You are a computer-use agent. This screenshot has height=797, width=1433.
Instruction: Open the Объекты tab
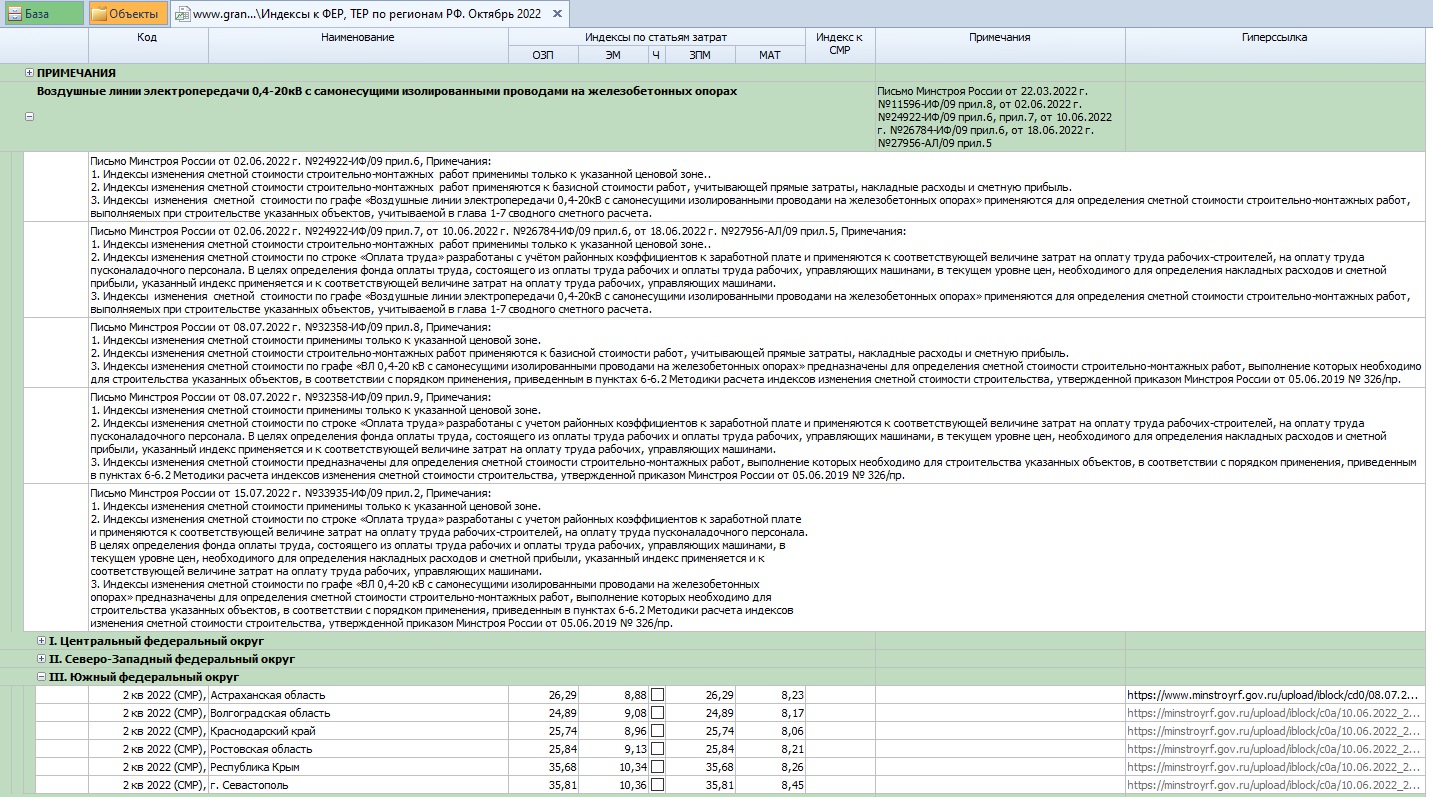[127, 14]
